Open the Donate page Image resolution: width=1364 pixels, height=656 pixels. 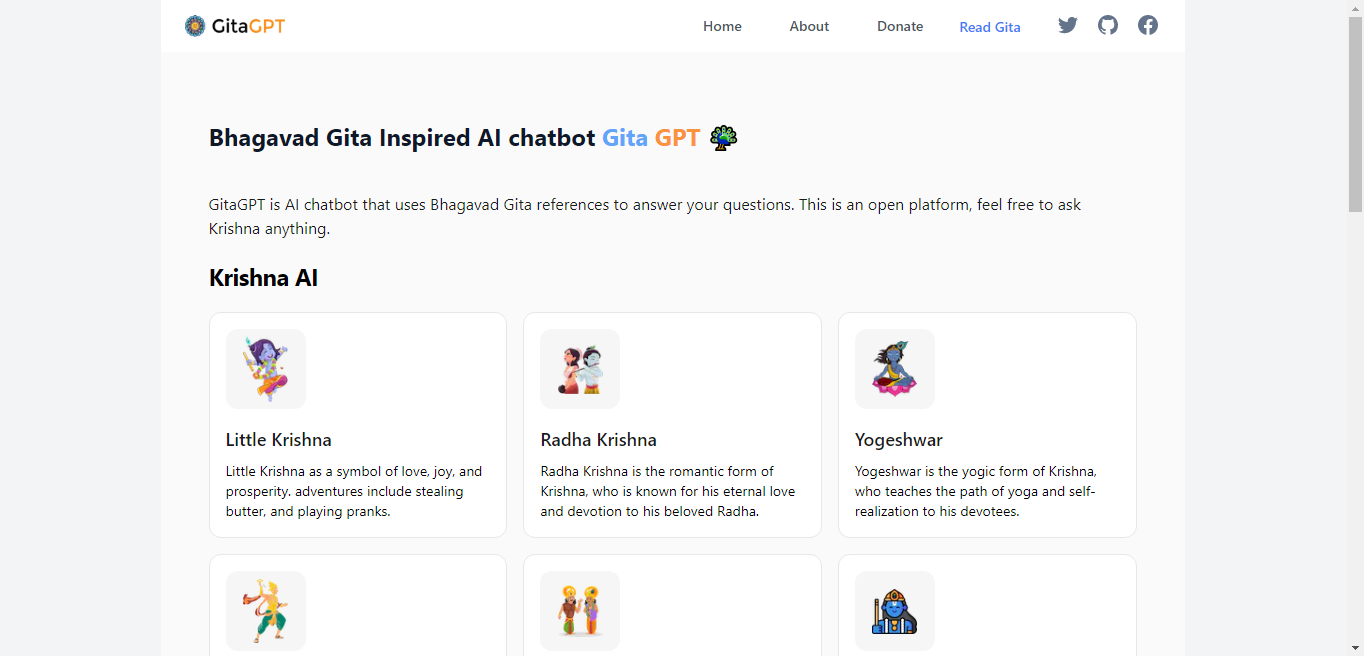pyautogui.click(x=900, y=26)
